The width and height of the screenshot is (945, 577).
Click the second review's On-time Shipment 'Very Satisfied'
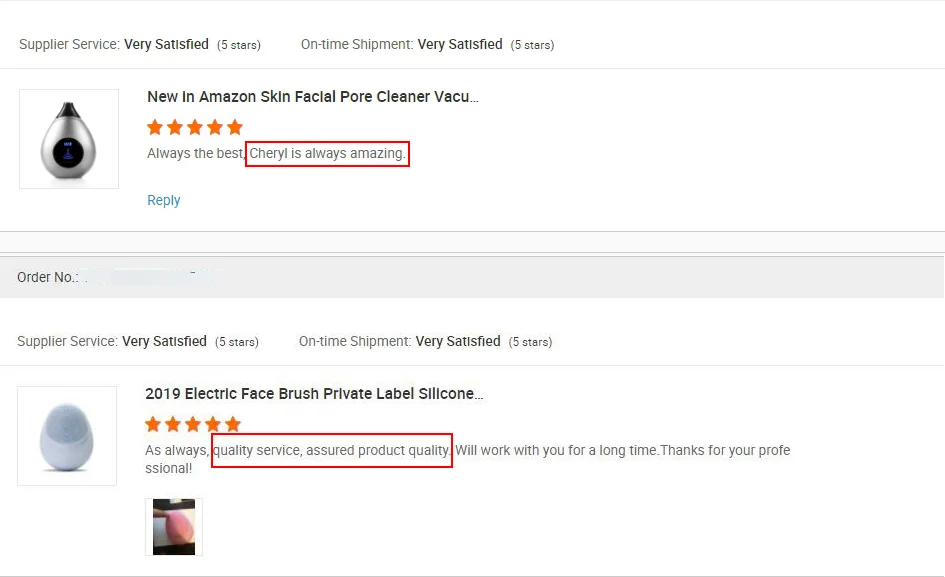pos(458,341)
